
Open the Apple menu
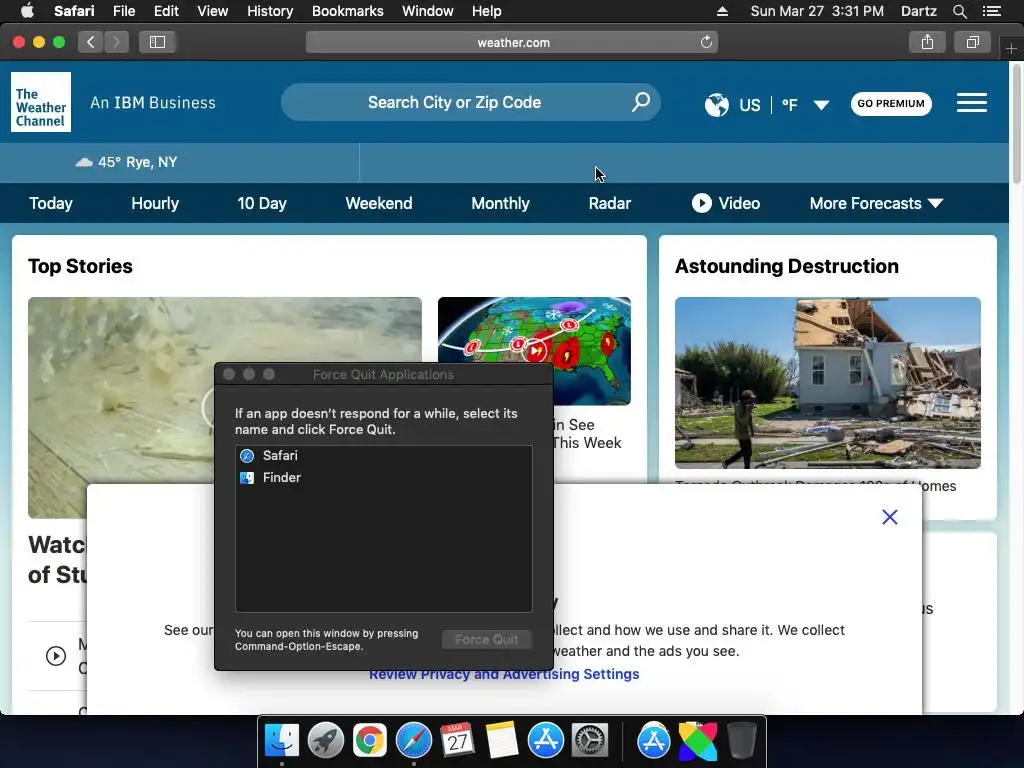27,11
